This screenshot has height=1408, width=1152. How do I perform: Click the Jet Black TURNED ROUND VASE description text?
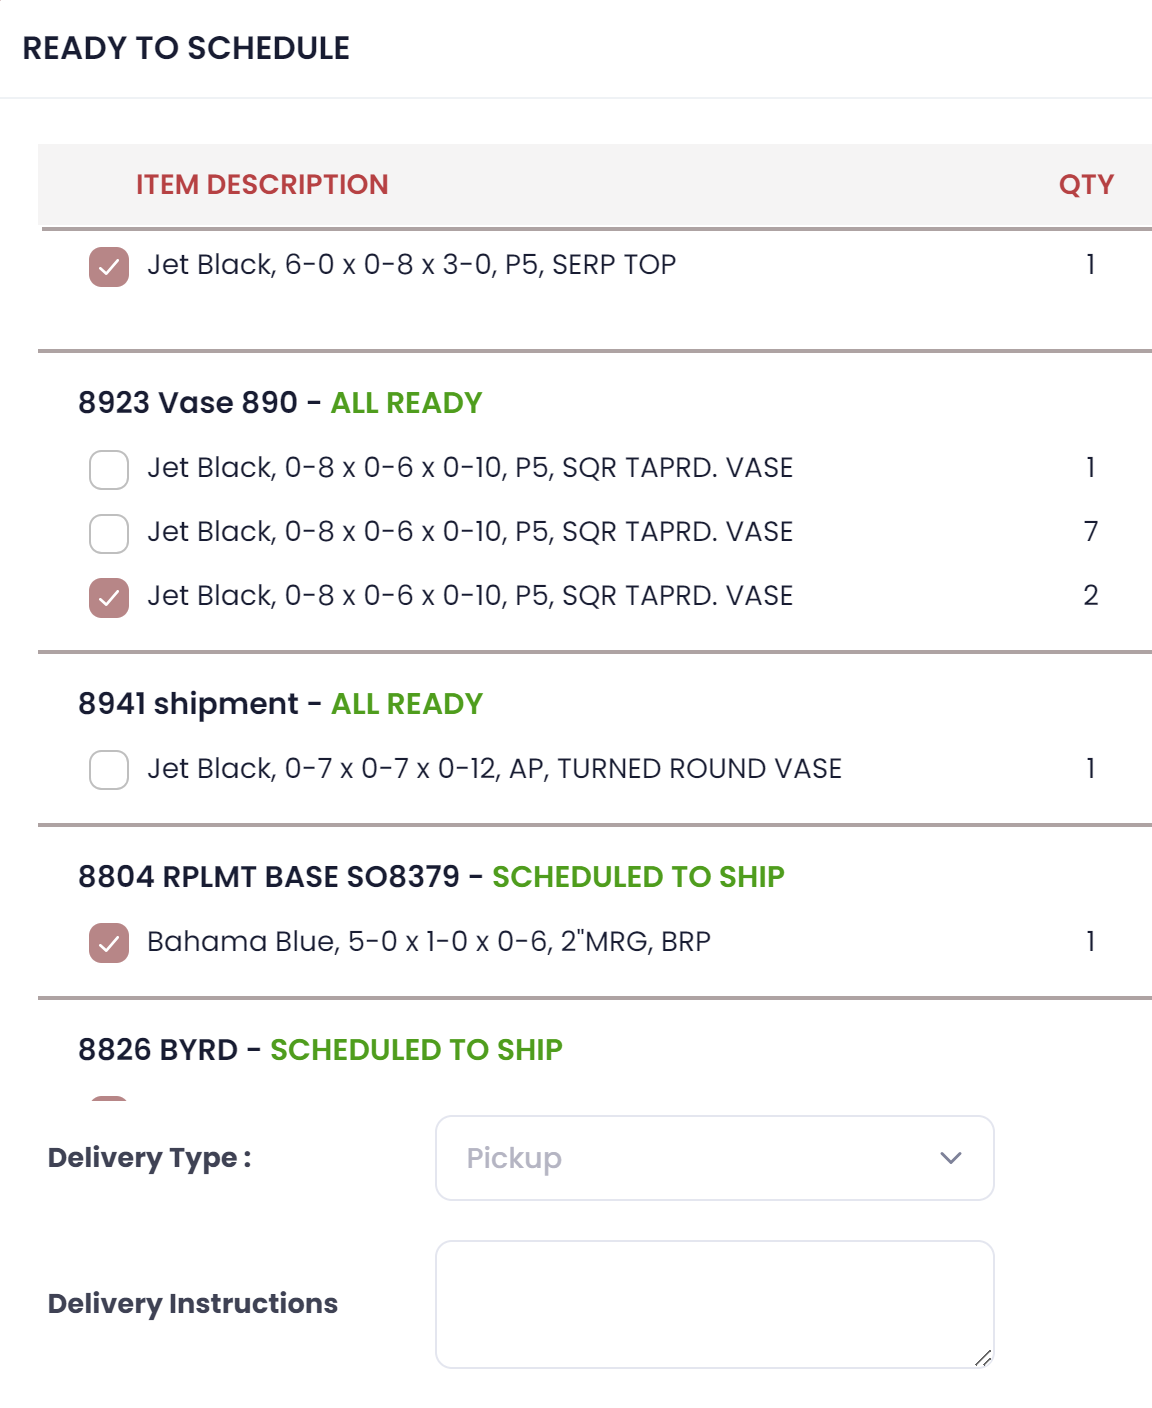[x=494, y=769]
